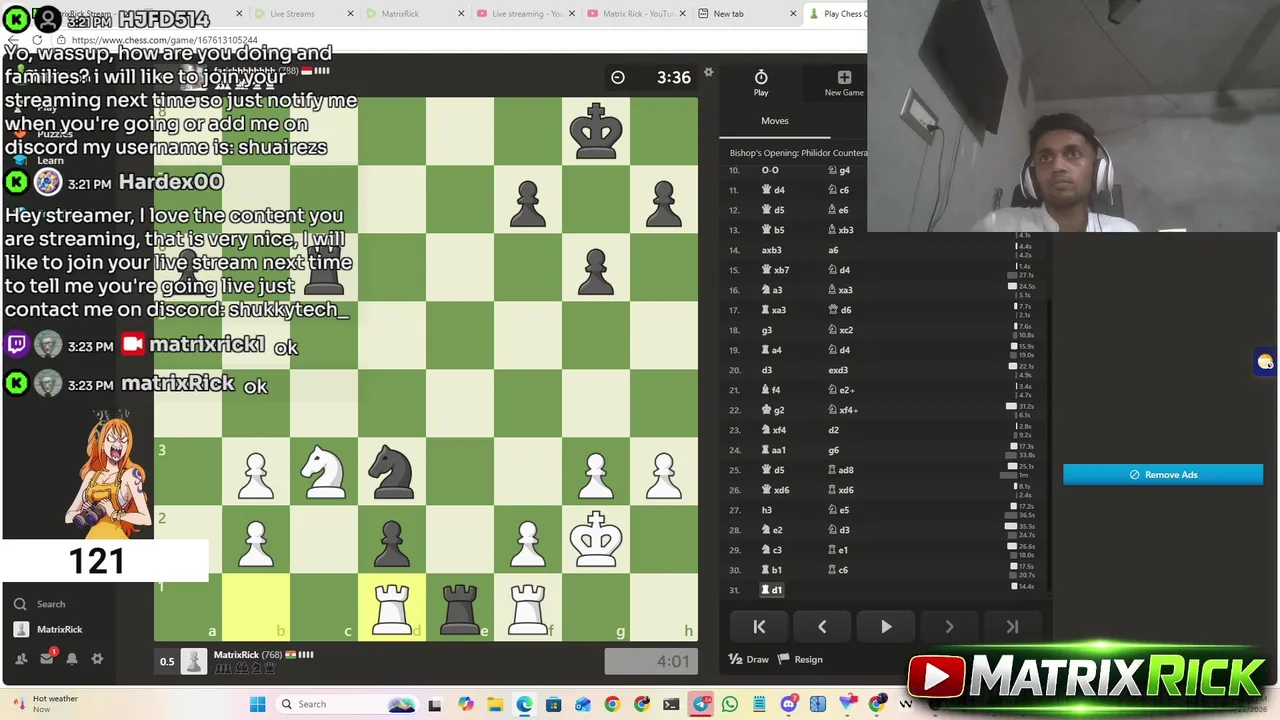Open the MatrixRick profile in the sidebar
1280x720 pixels.
click(x=49, y=629)
